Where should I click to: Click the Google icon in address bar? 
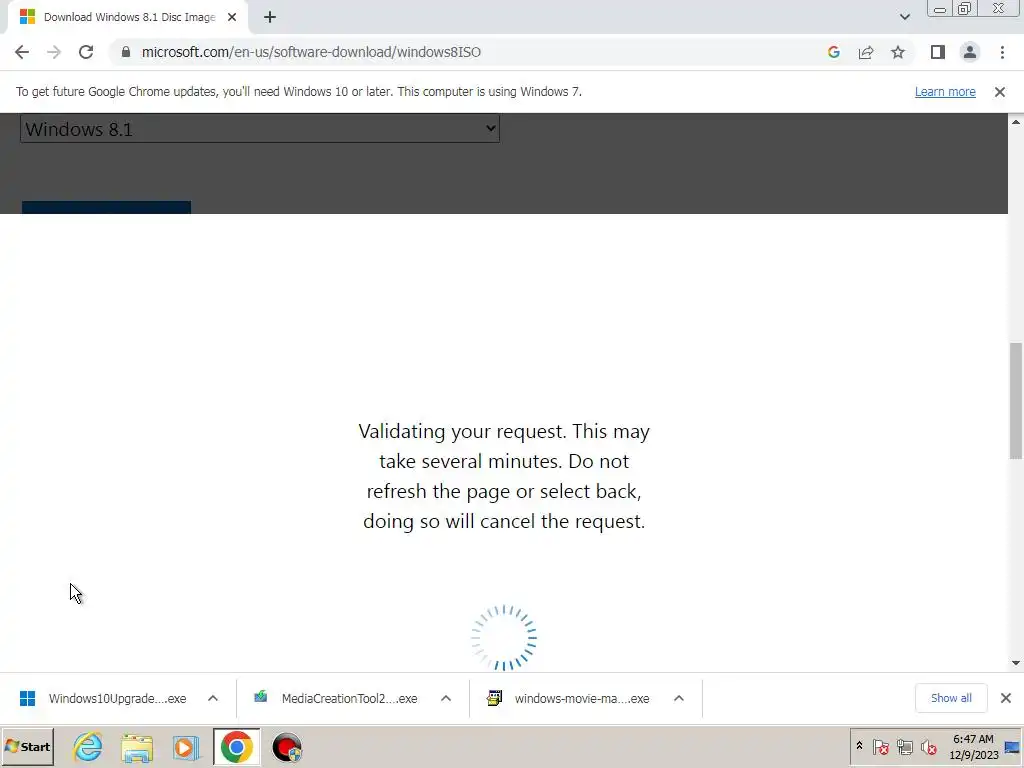(833, 52)
